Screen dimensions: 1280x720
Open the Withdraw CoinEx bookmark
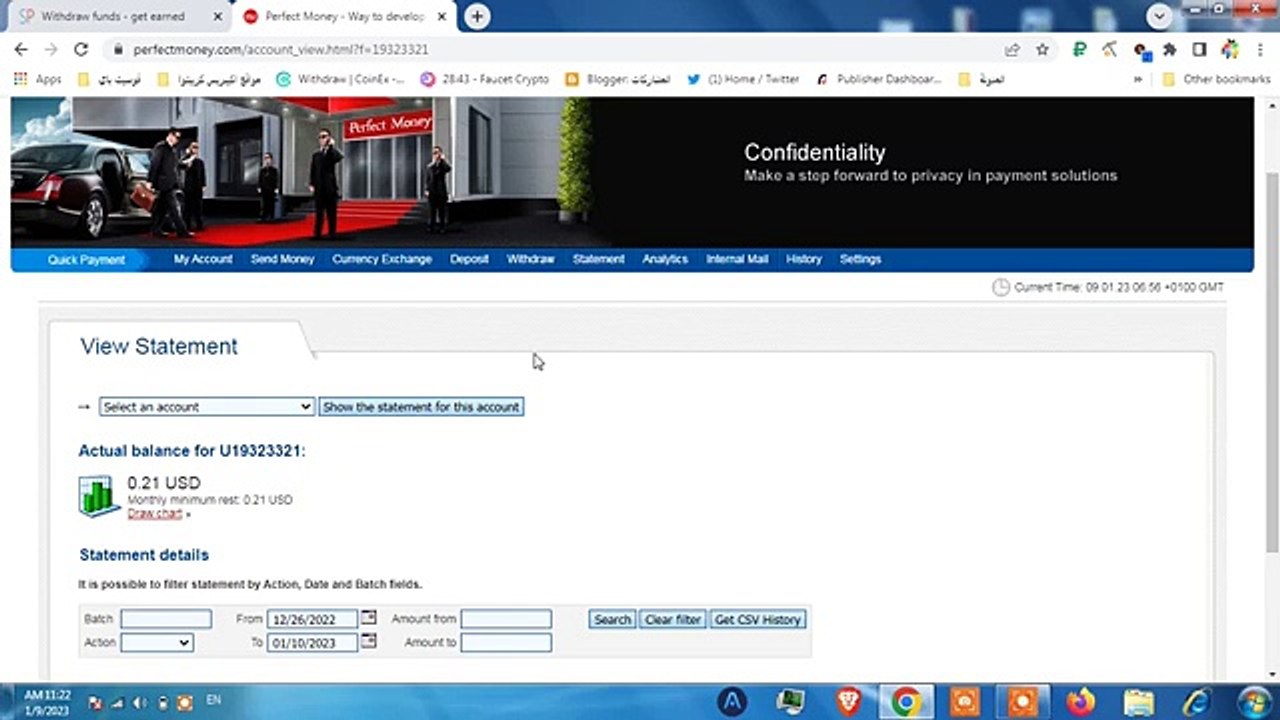[x=340, y=79]
